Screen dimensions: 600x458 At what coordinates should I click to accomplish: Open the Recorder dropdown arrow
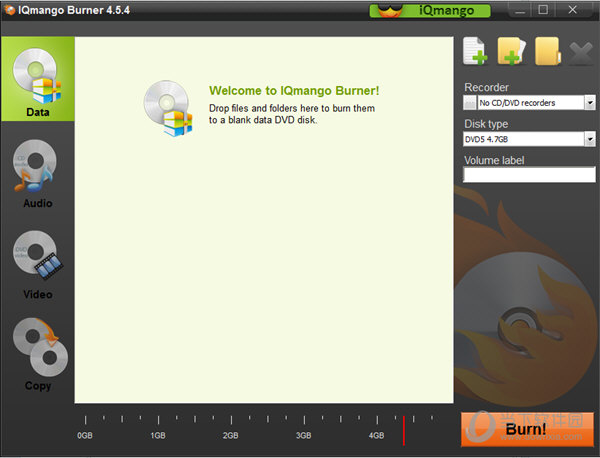pyautogui.click(x=590, y=103)
